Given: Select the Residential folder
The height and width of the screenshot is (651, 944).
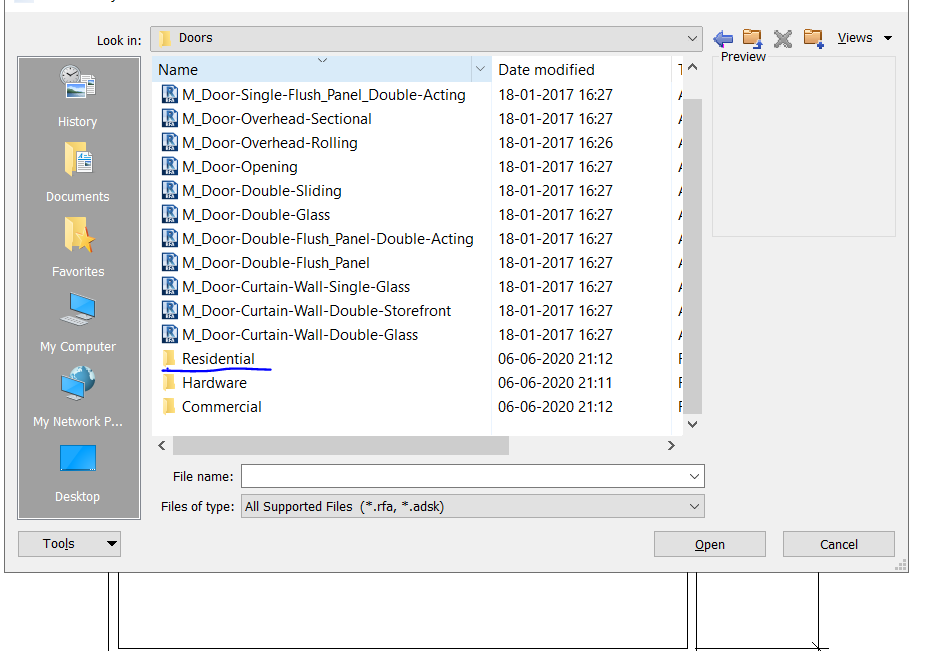Looking at the screenshot, I should [x=217, y=359].
